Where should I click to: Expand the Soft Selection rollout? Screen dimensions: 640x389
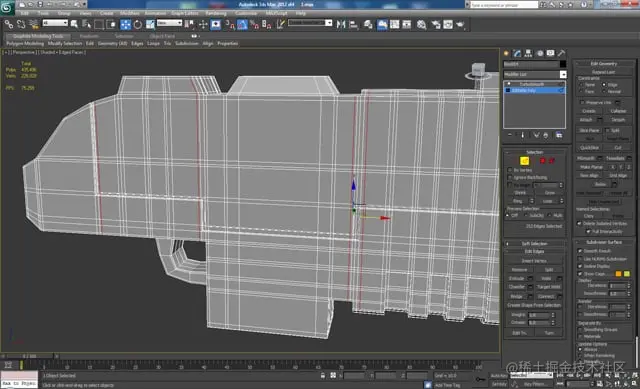[535, 244]
